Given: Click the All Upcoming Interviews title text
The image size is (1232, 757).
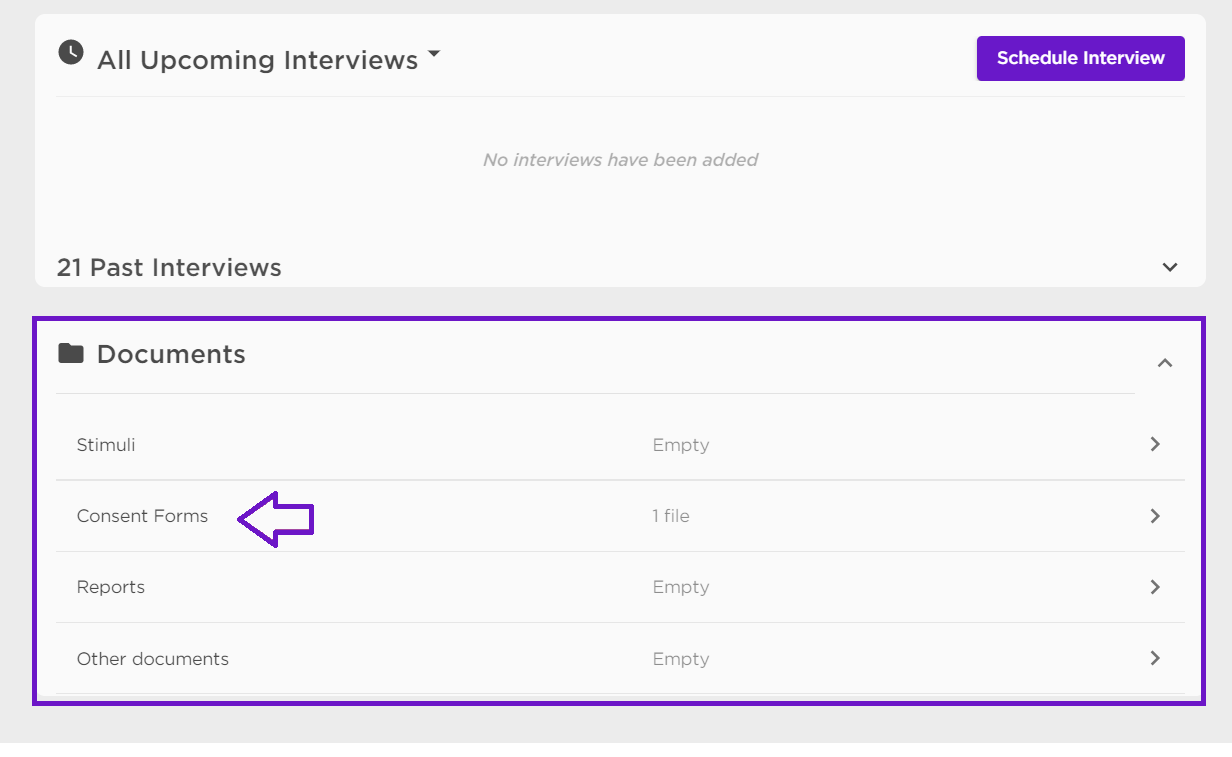Looking at the screenshot, I should tap(257, 60).
